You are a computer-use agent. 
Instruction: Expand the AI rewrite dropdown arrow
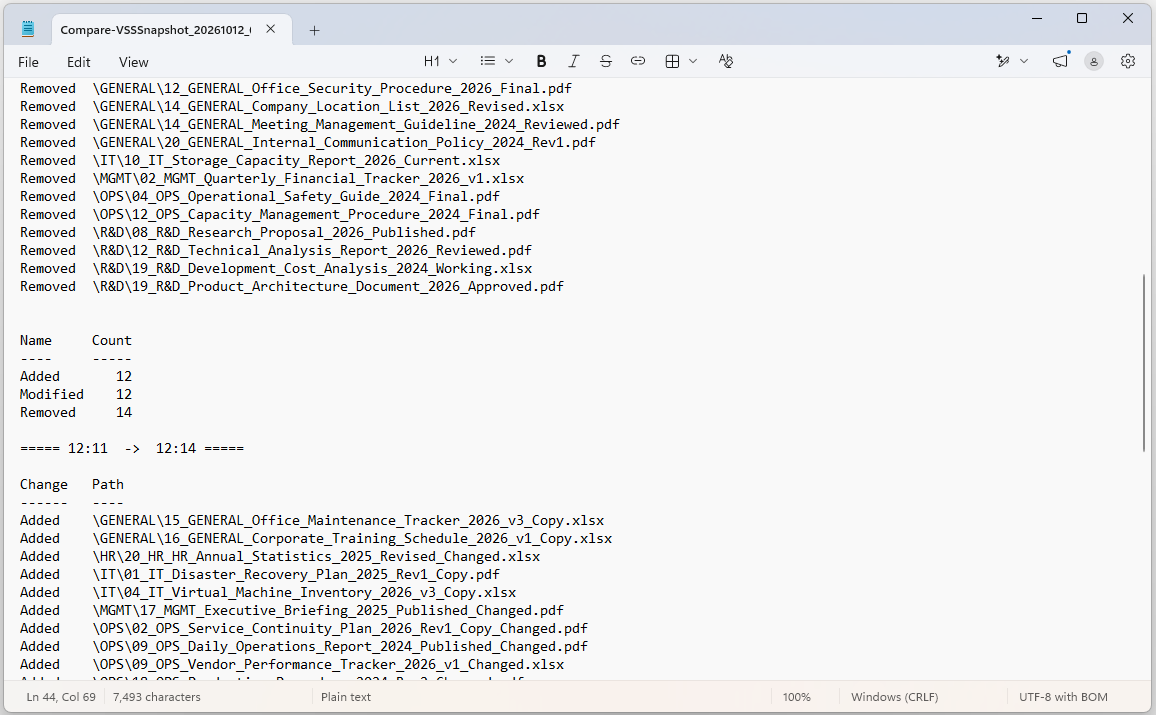click(1024, 61)
